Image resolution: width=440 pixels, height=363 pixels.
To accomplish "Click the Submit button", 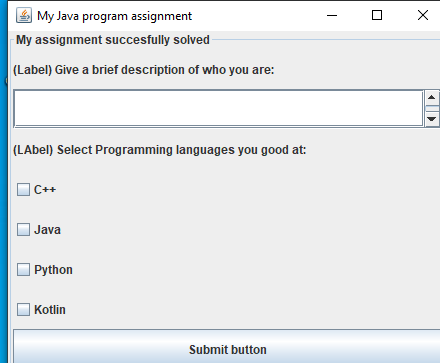I will (227, 347).
